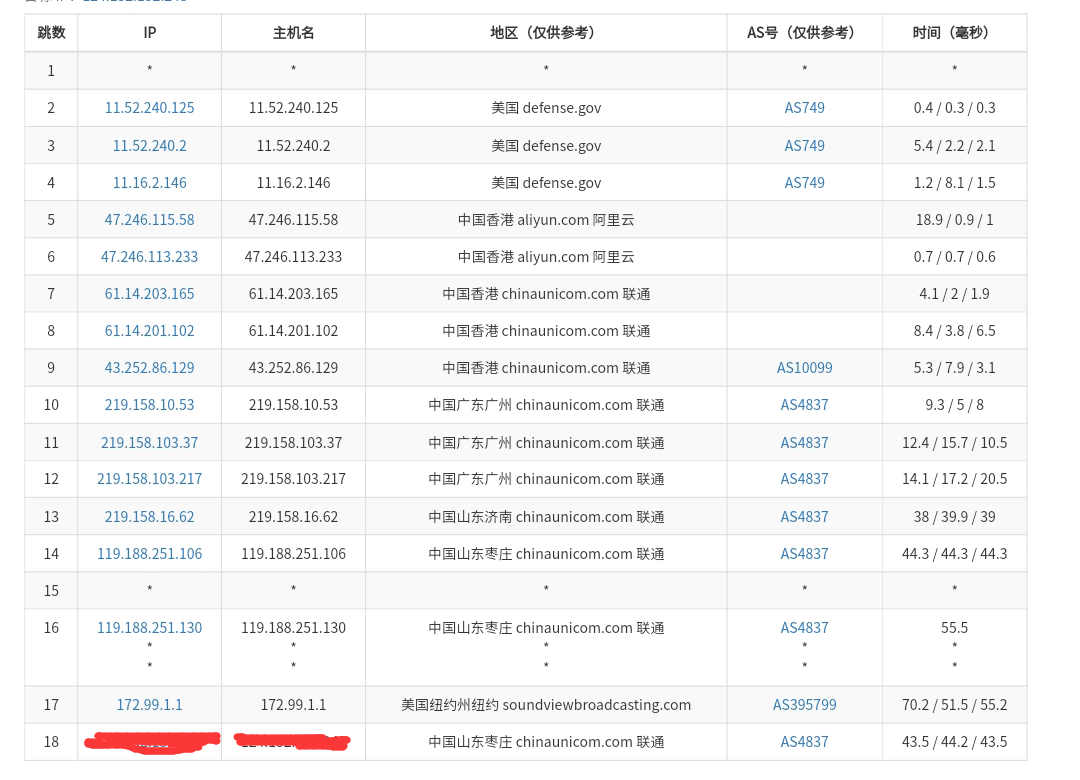Screen dimensions: 1080x780
Task: Open IP link 61.14.203.165
Action: coord(149,294)
